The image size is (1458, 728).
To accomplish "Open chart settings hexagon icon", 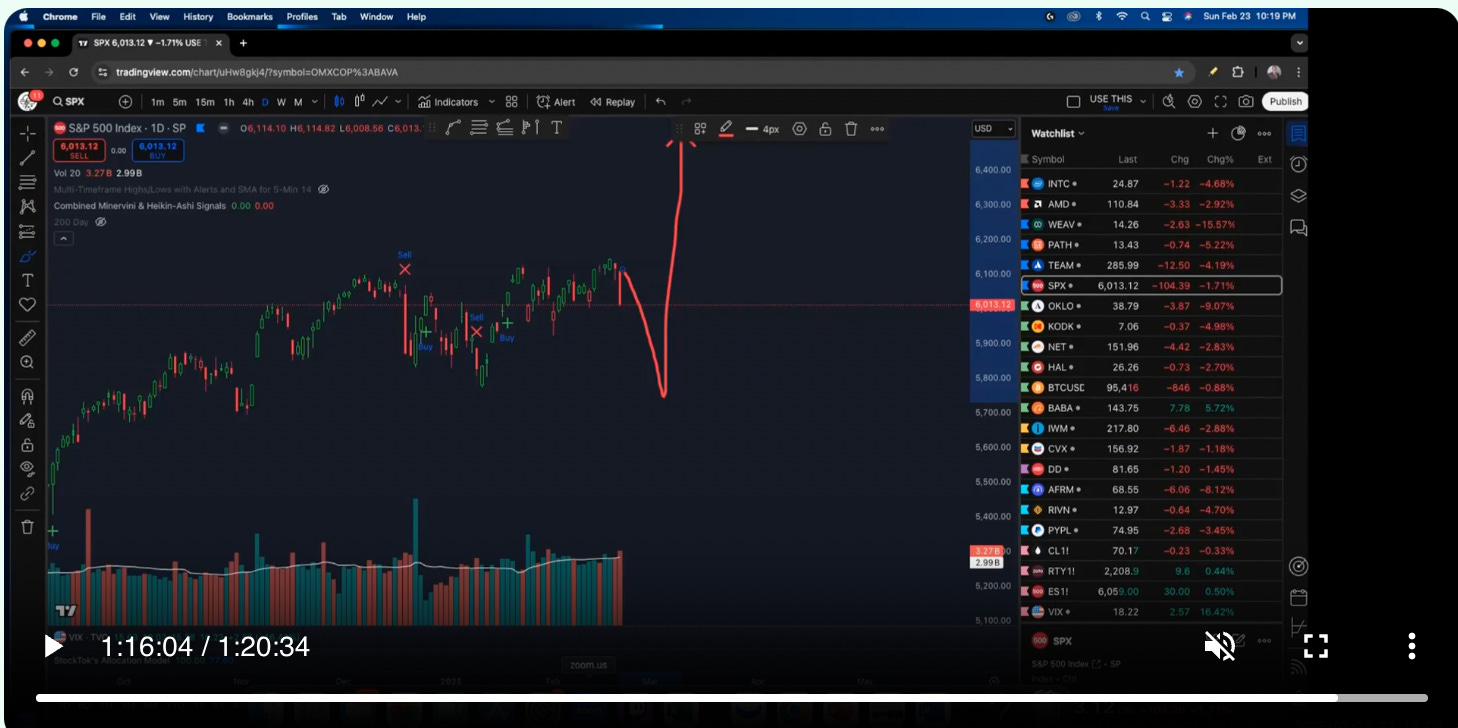I will 1195,102.
